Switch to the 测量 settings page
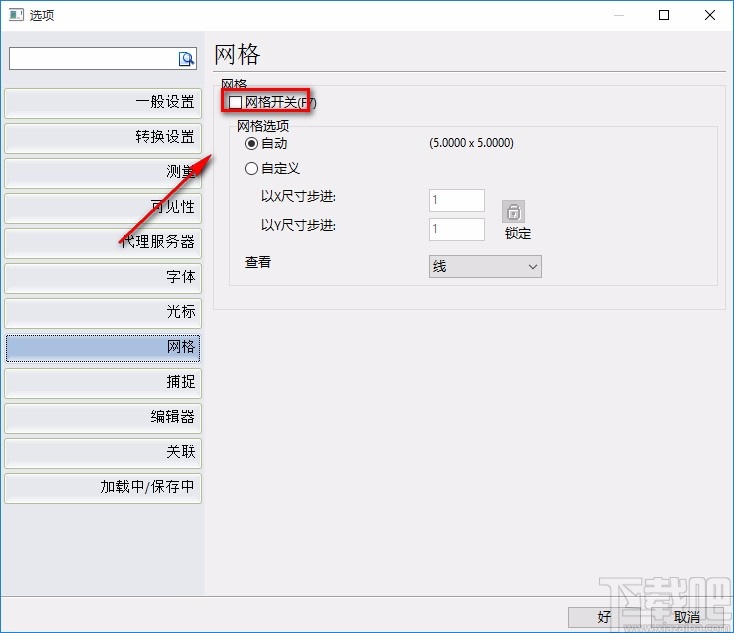734x633 pixels. [103, 172]
